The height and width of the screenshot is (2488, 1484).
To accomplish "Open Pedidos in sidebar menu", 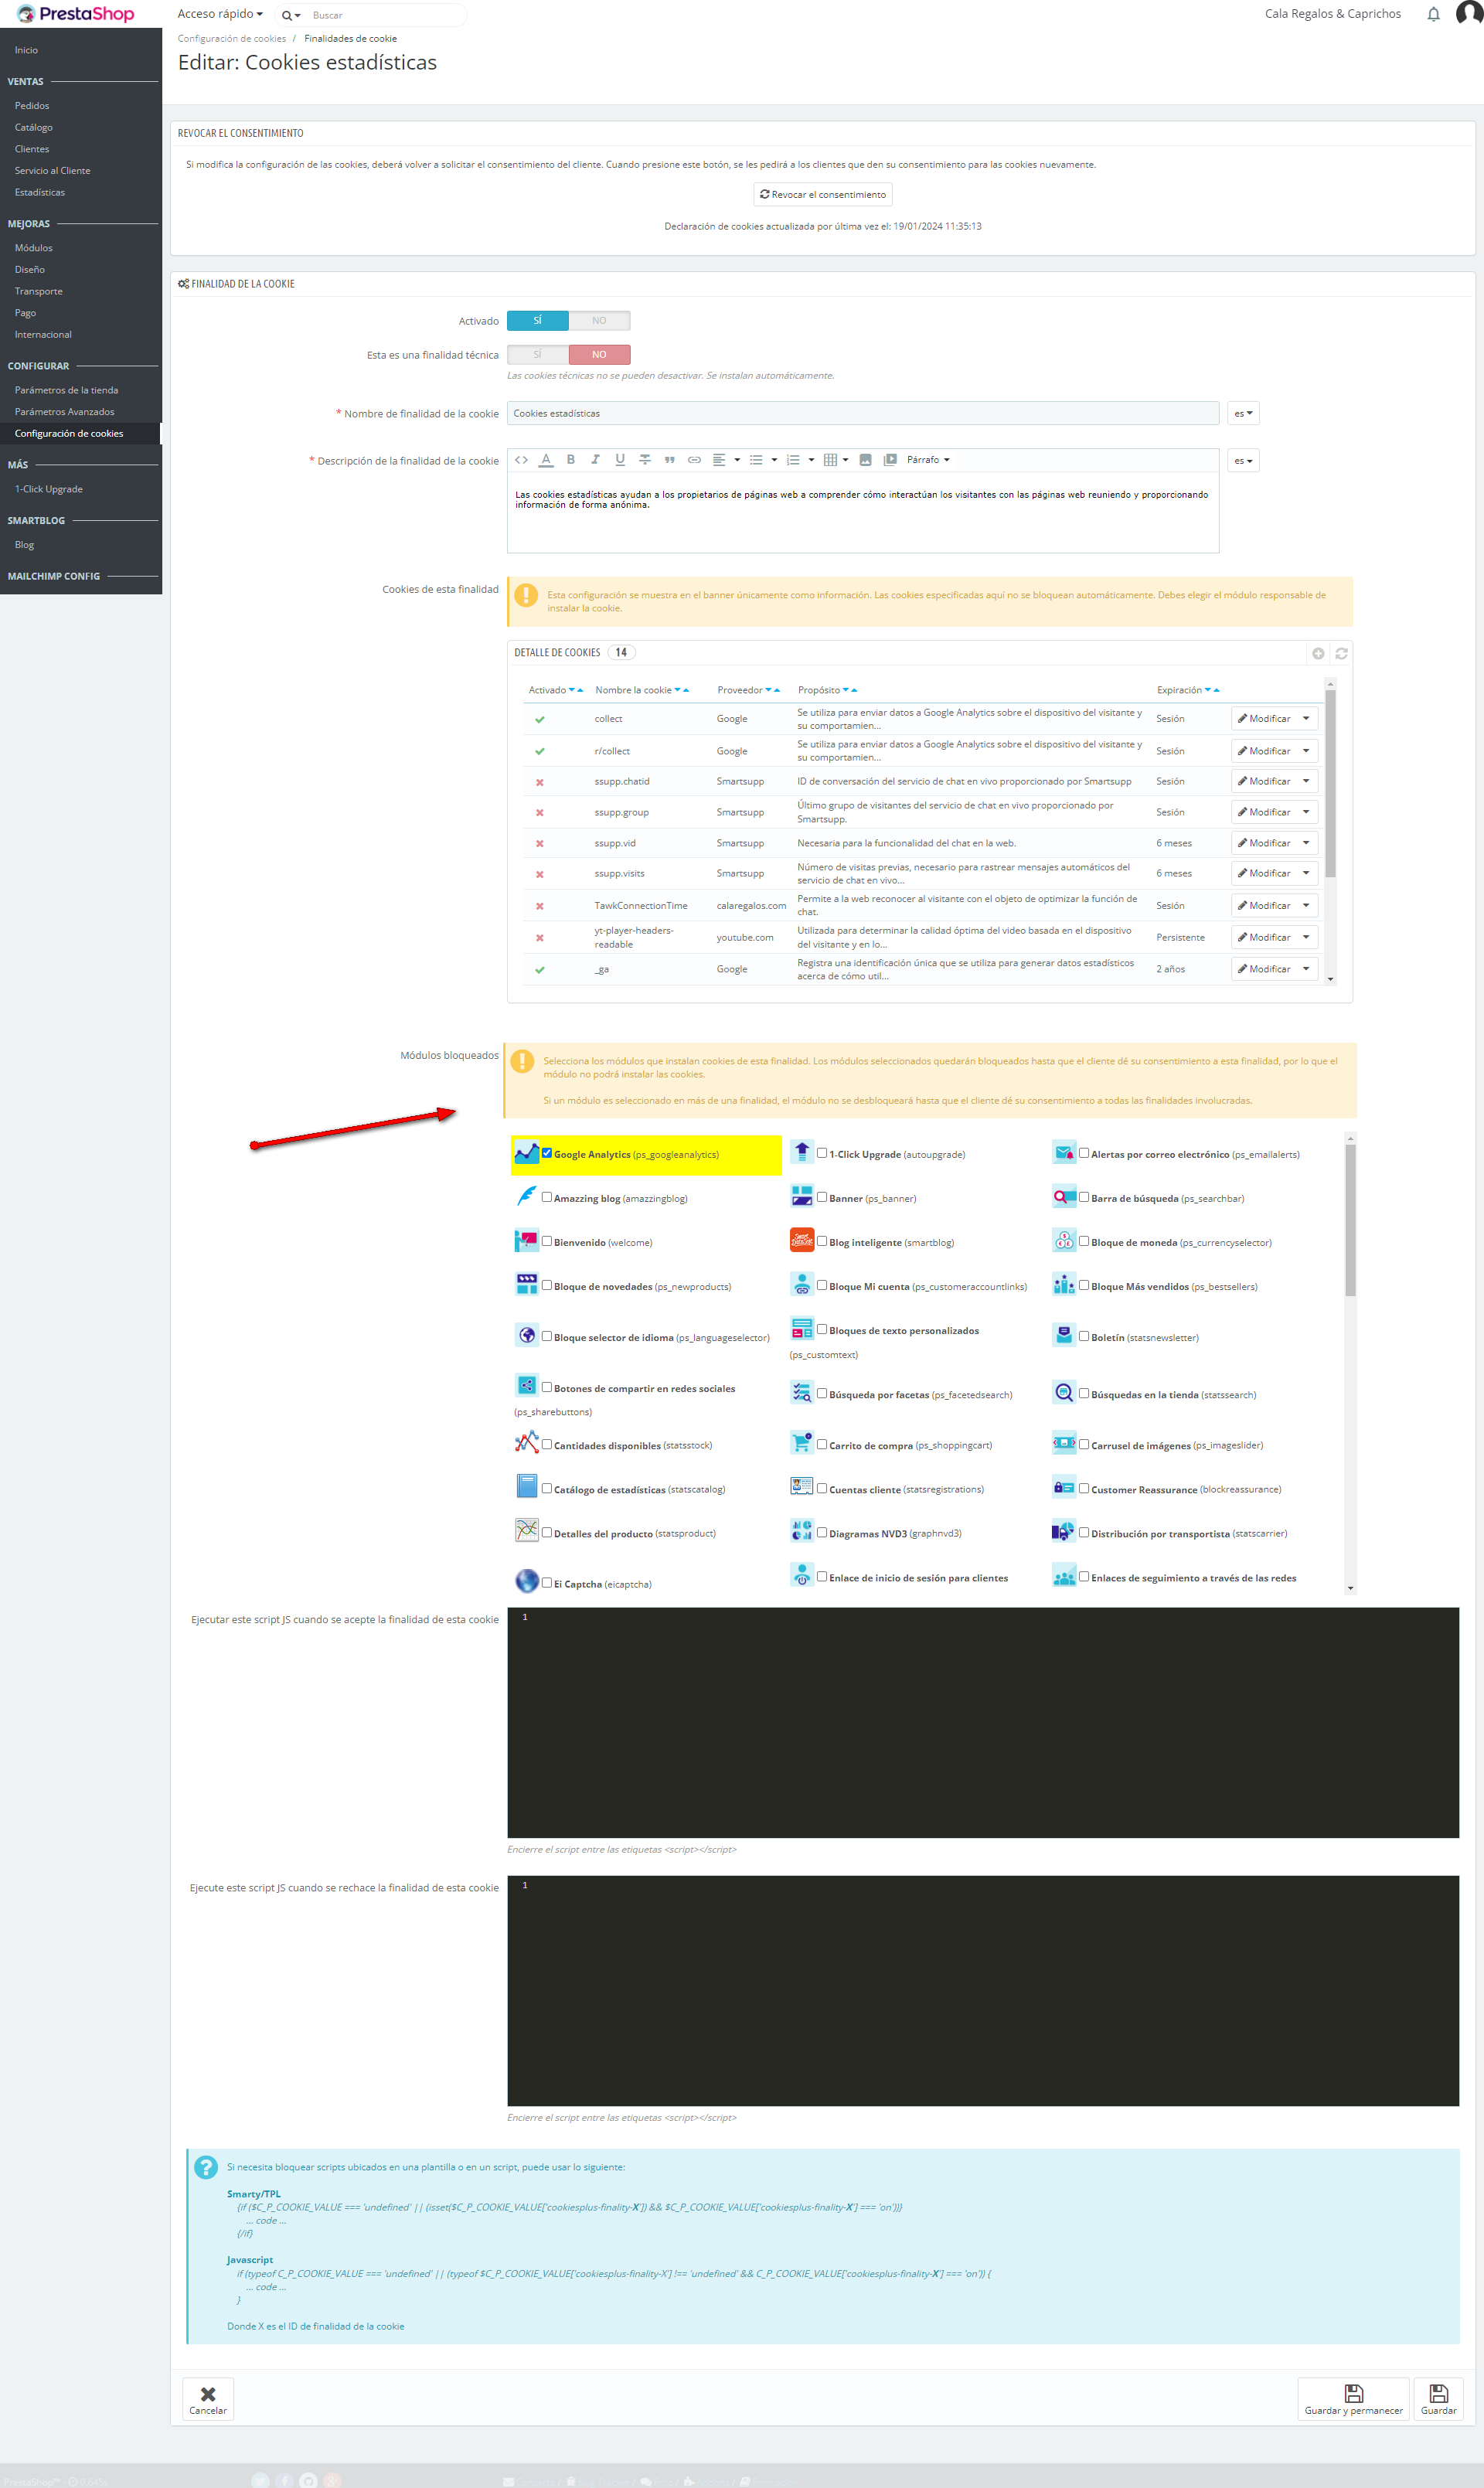I will [x=32, y=106].
